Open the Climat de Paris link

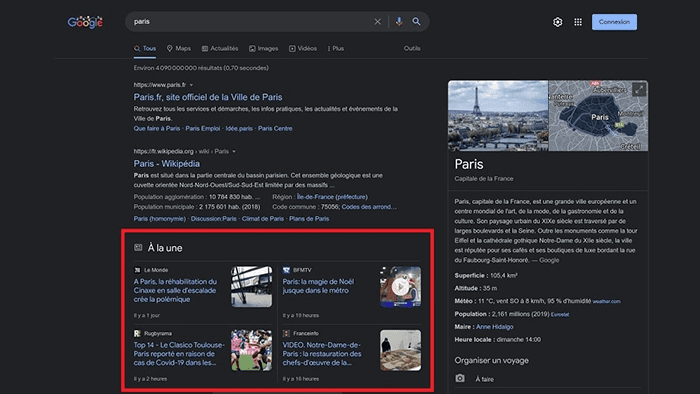(262, 219)
